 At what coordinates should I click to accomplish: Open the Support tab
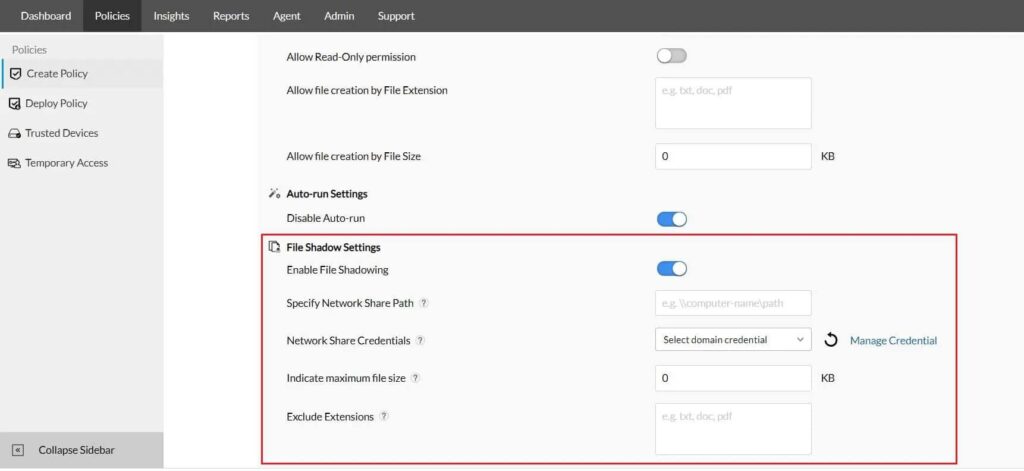(396, 16)
